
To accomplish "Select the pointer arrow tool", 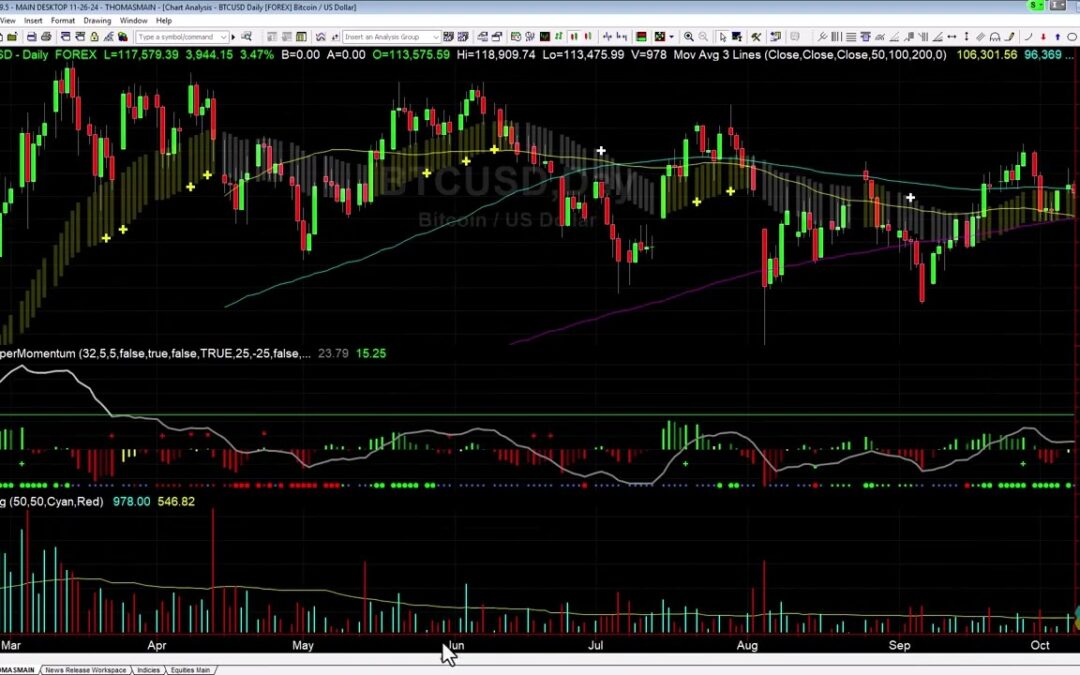I will pos(723,37).
